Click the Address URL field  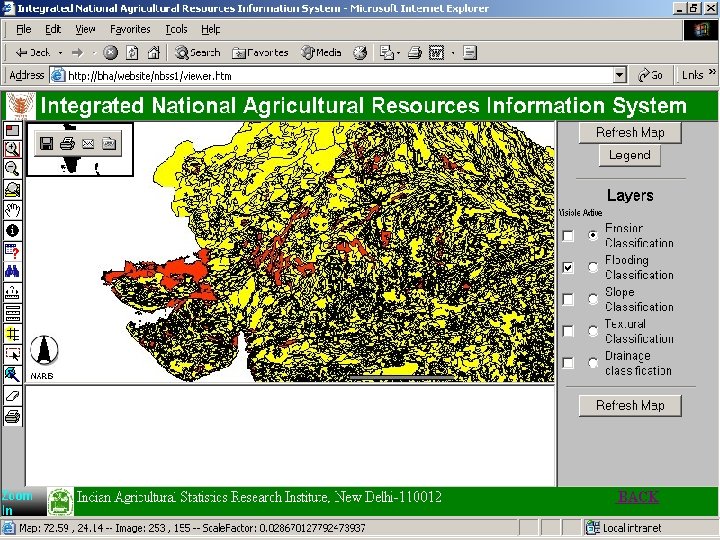340,75
